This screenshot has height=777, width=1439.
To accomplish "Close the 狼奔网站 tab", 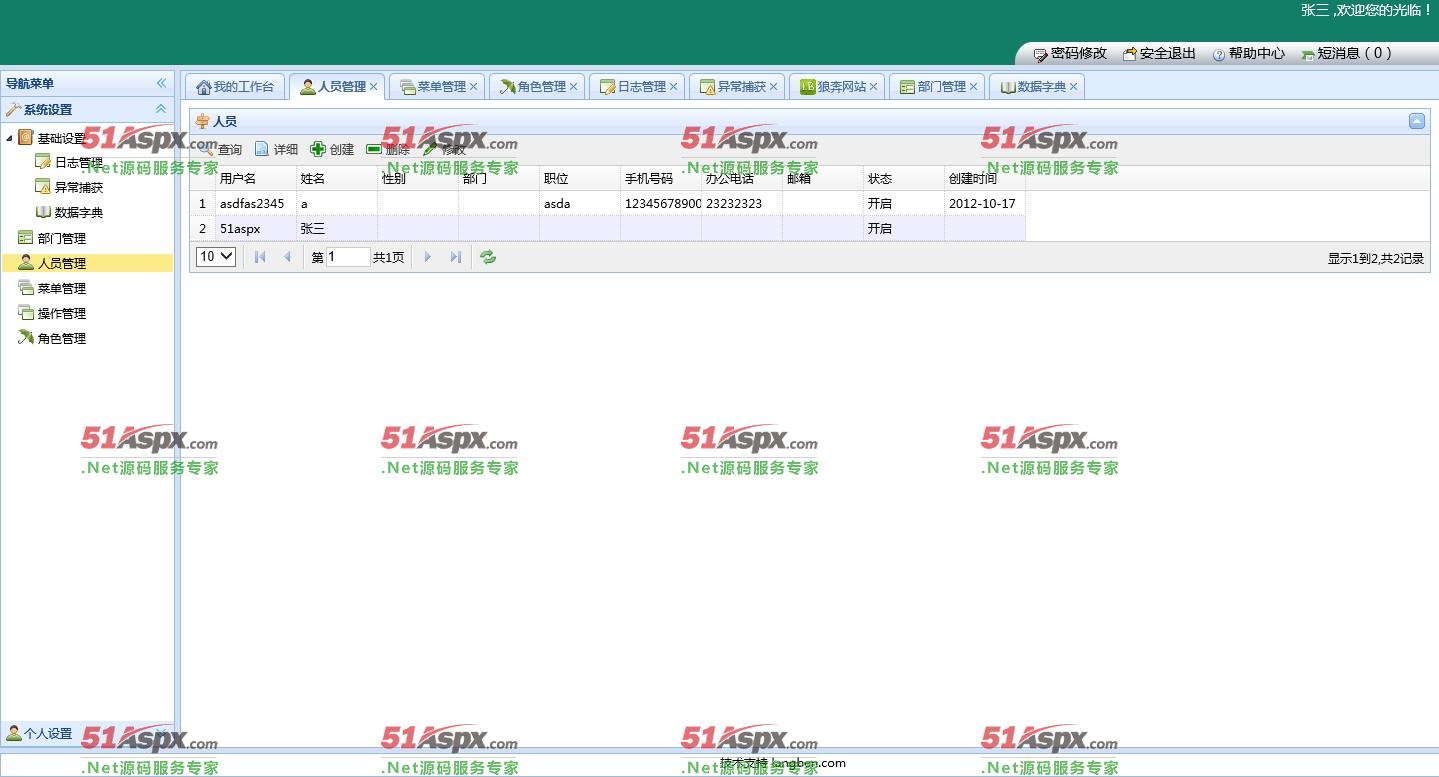I will [874, 87].
